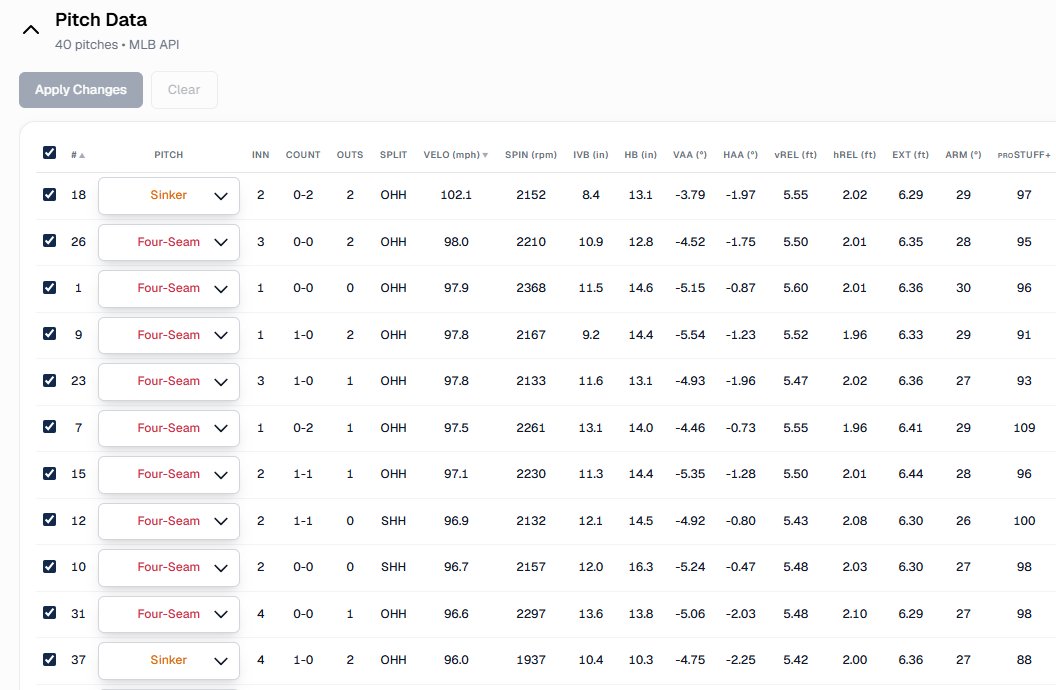Click spin value 2368
Viewport: 1056px width, 690px height.
pyautogui.click(x=531, y=287)
